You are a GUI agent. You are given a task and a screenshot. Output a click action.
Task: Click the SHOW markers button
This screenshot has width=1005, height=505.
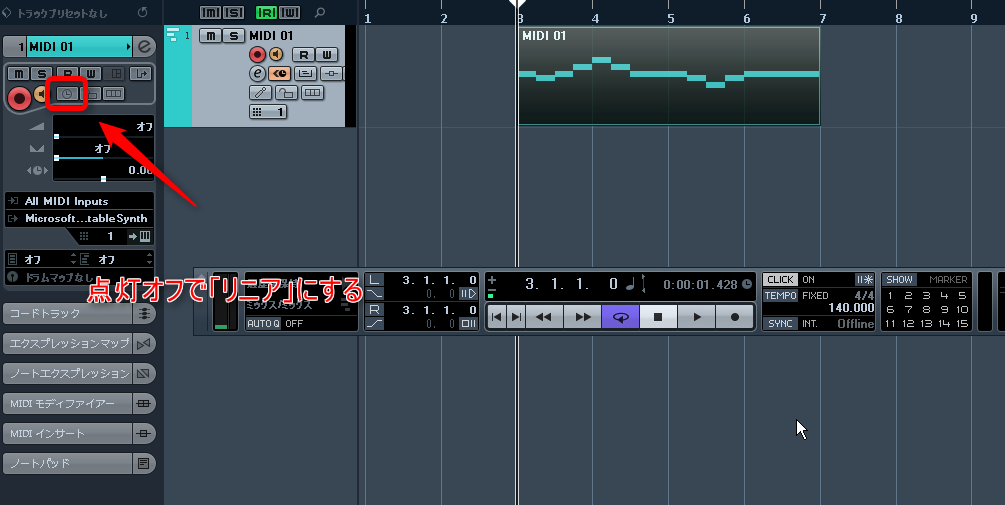899,279
